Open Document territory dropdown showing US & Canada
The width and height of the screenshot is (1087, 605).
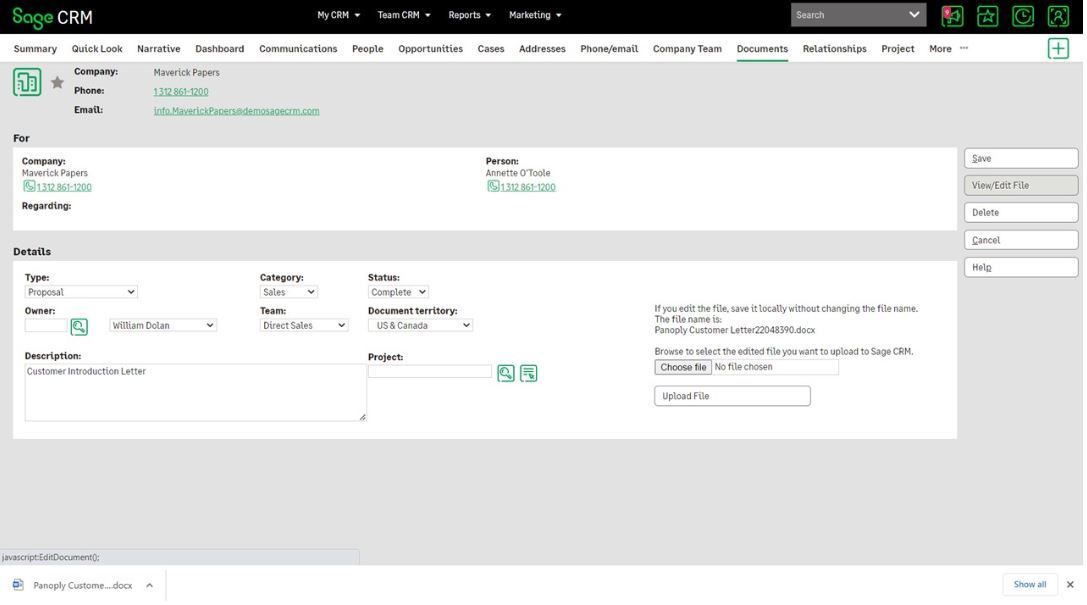(420, 326)
